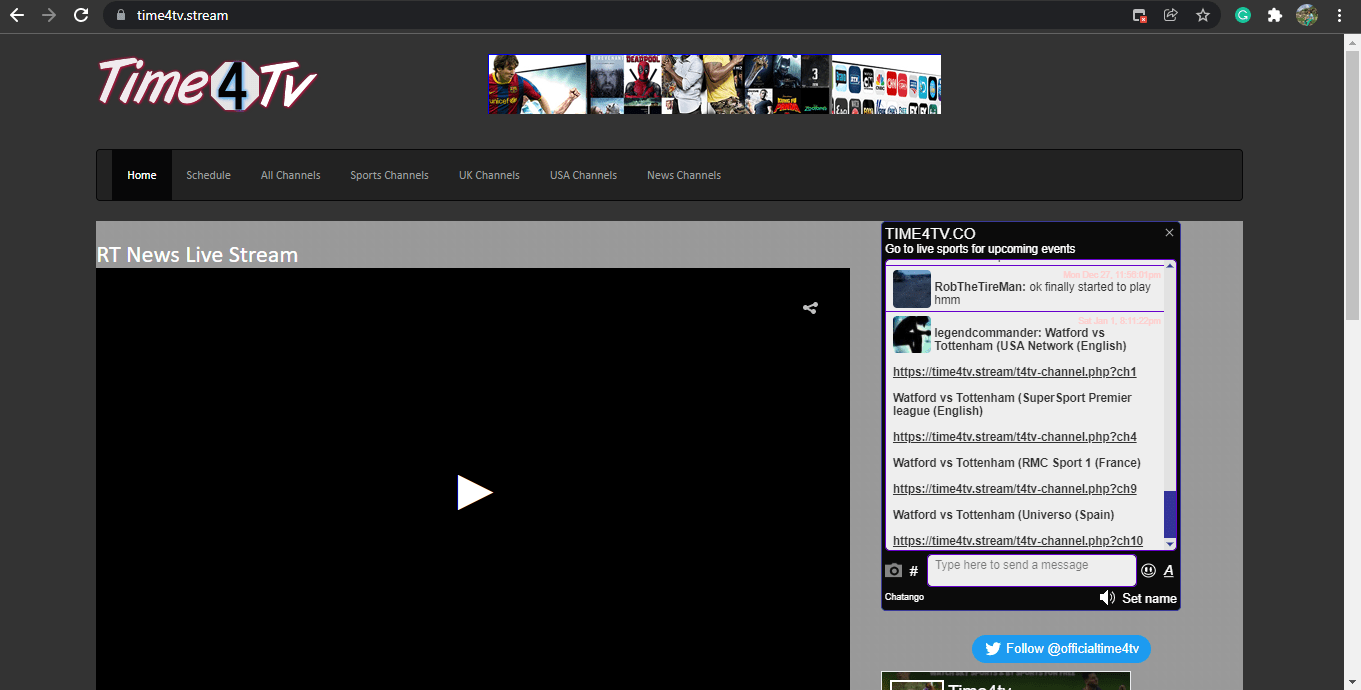Open the blocked pop-up icon in address bar
Screen dimensions: 1361x690
click(1139, 16)
